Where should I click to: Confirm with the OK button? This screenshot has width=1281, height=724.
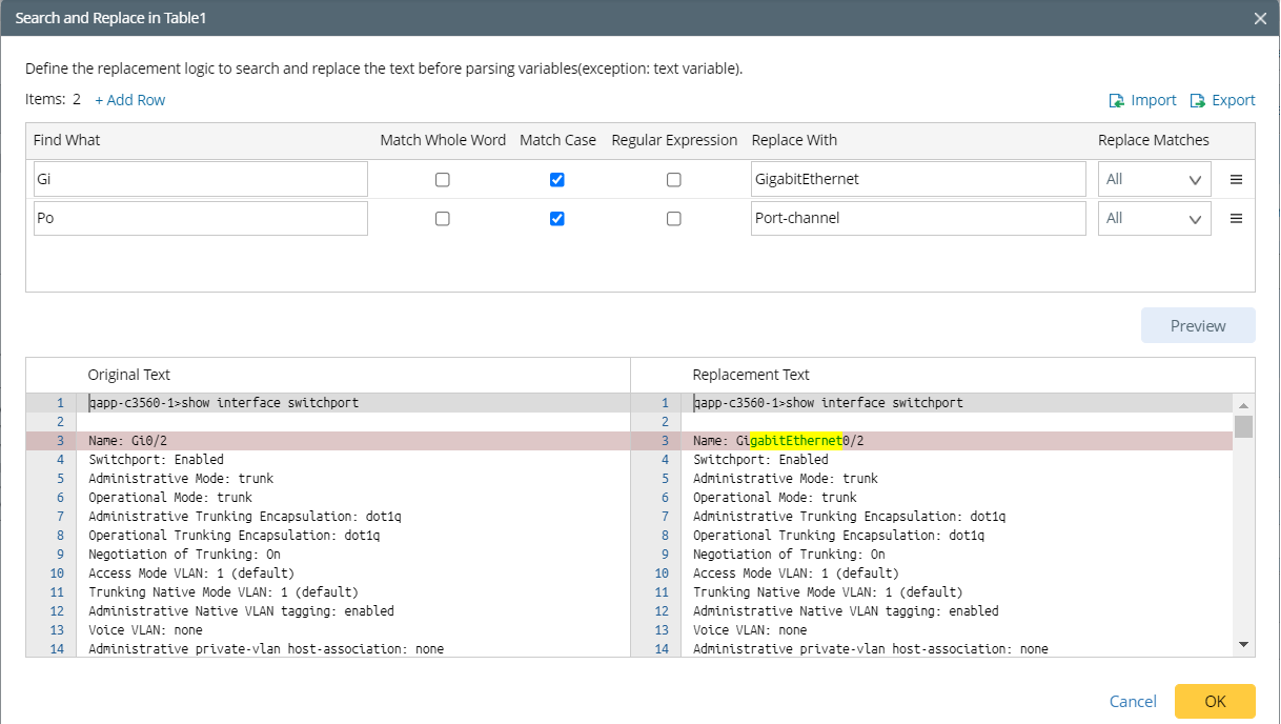coord(1214,701)
